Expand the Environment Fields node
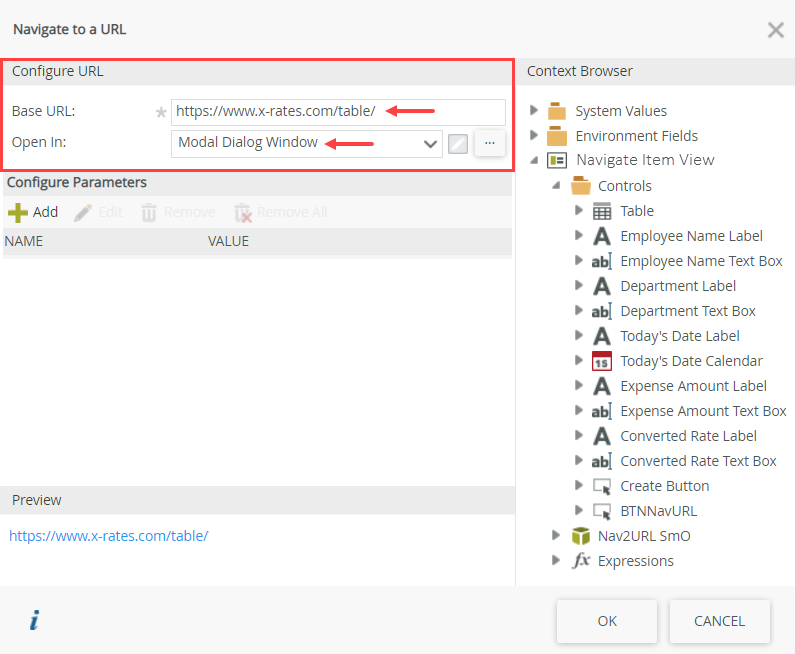 click(533, 135)
